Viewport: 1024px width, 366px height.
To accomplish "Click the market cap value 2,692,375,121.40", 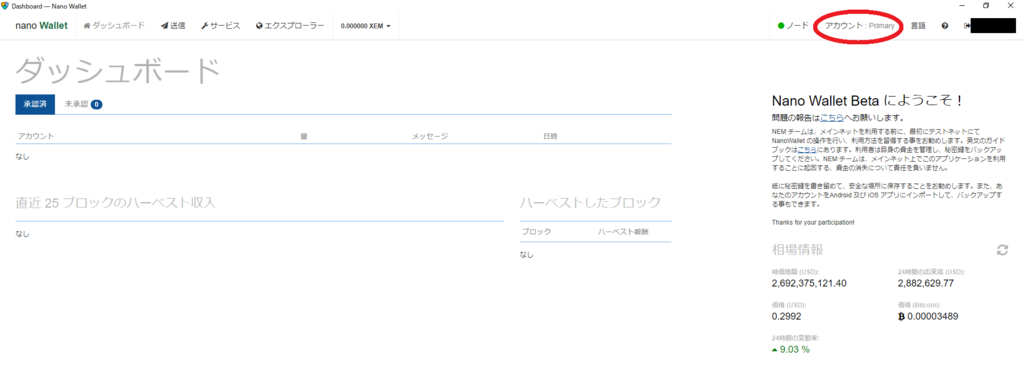I will [809, 283].
